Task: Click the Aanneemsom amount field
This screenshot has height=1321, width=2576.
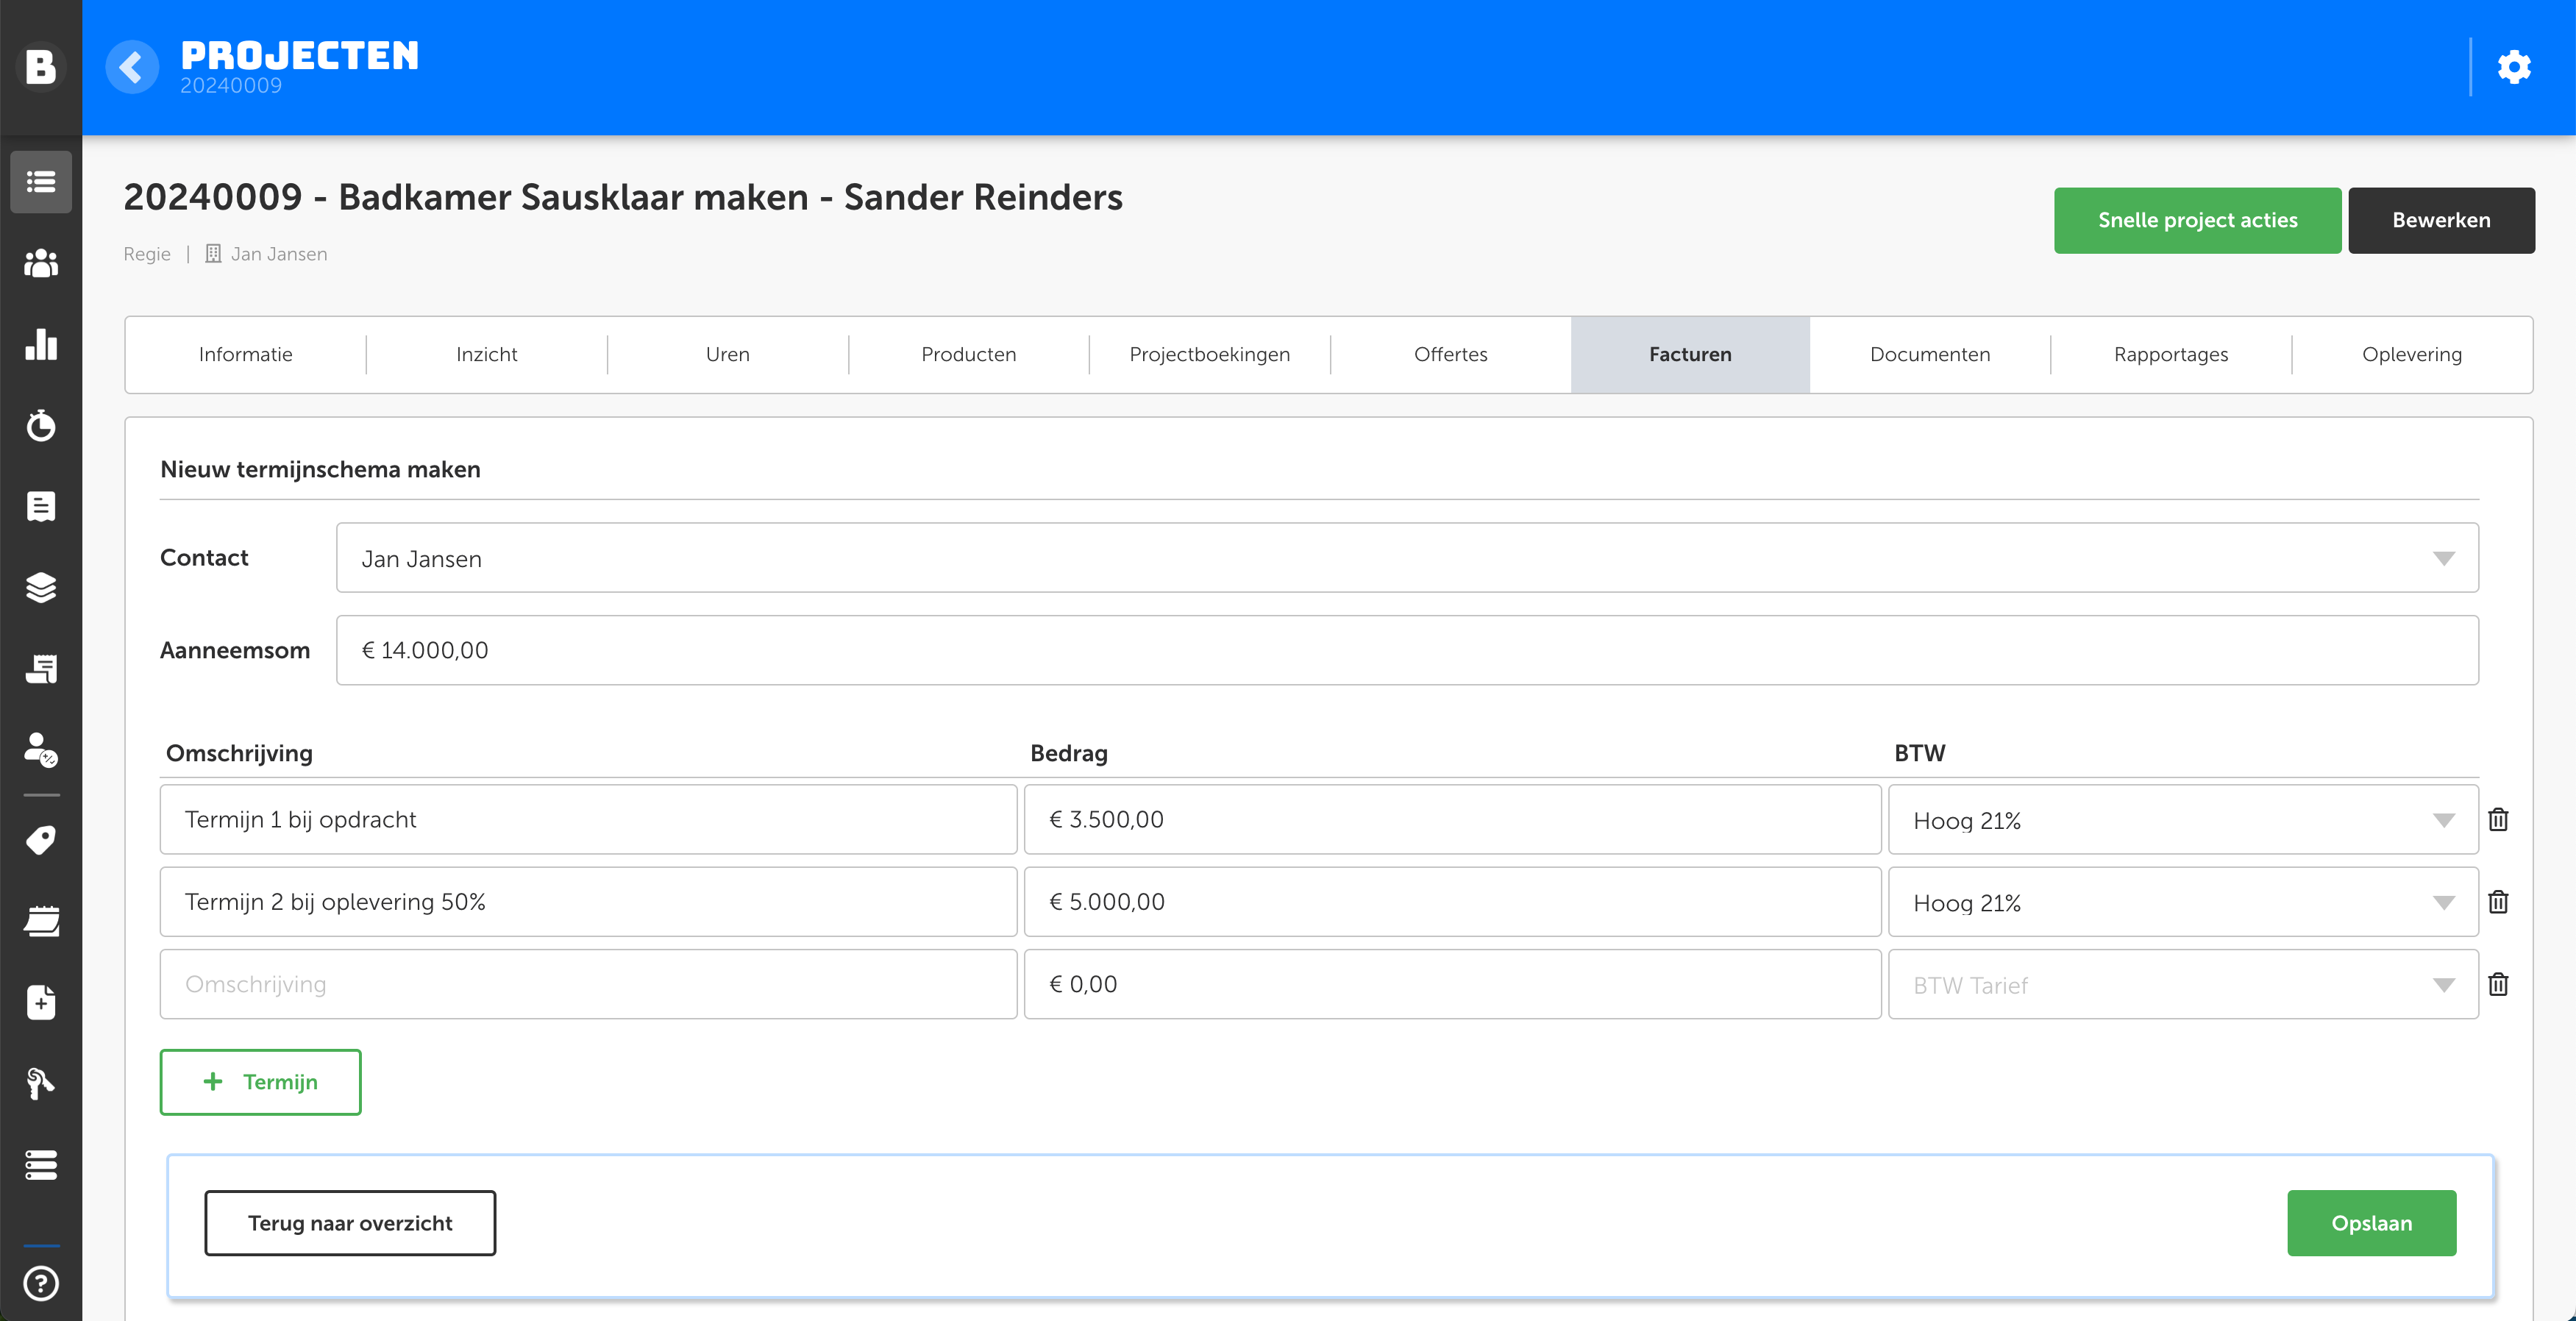Action: click(1407, 650)
